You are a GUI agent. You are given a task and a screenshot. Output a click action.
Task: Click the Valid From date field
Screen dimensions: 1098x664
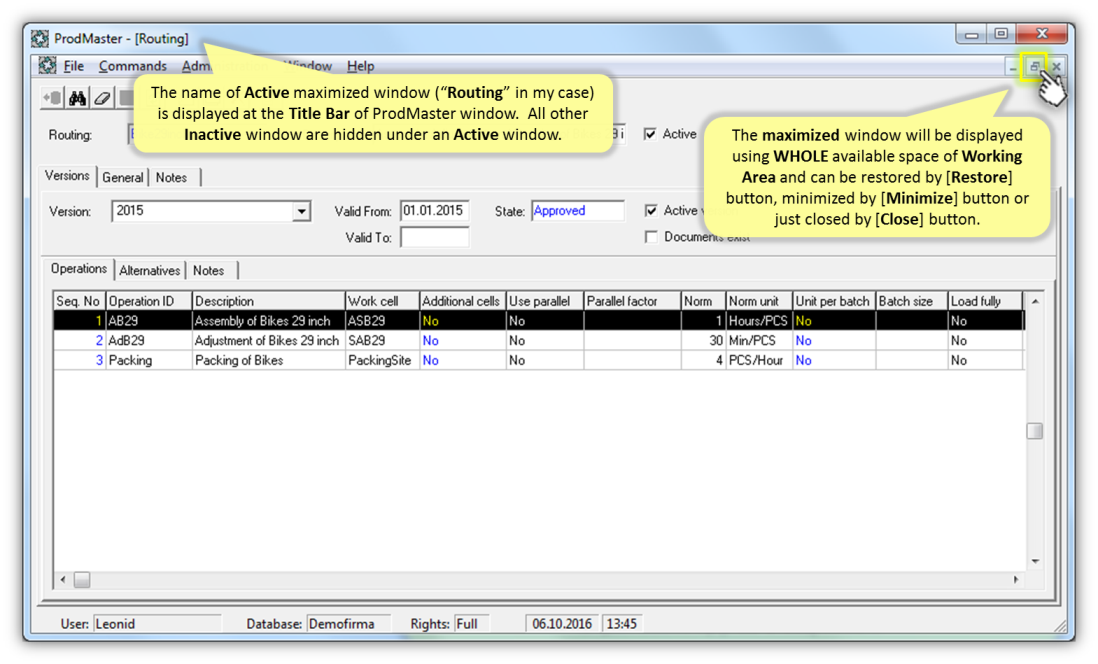(434, 211)
